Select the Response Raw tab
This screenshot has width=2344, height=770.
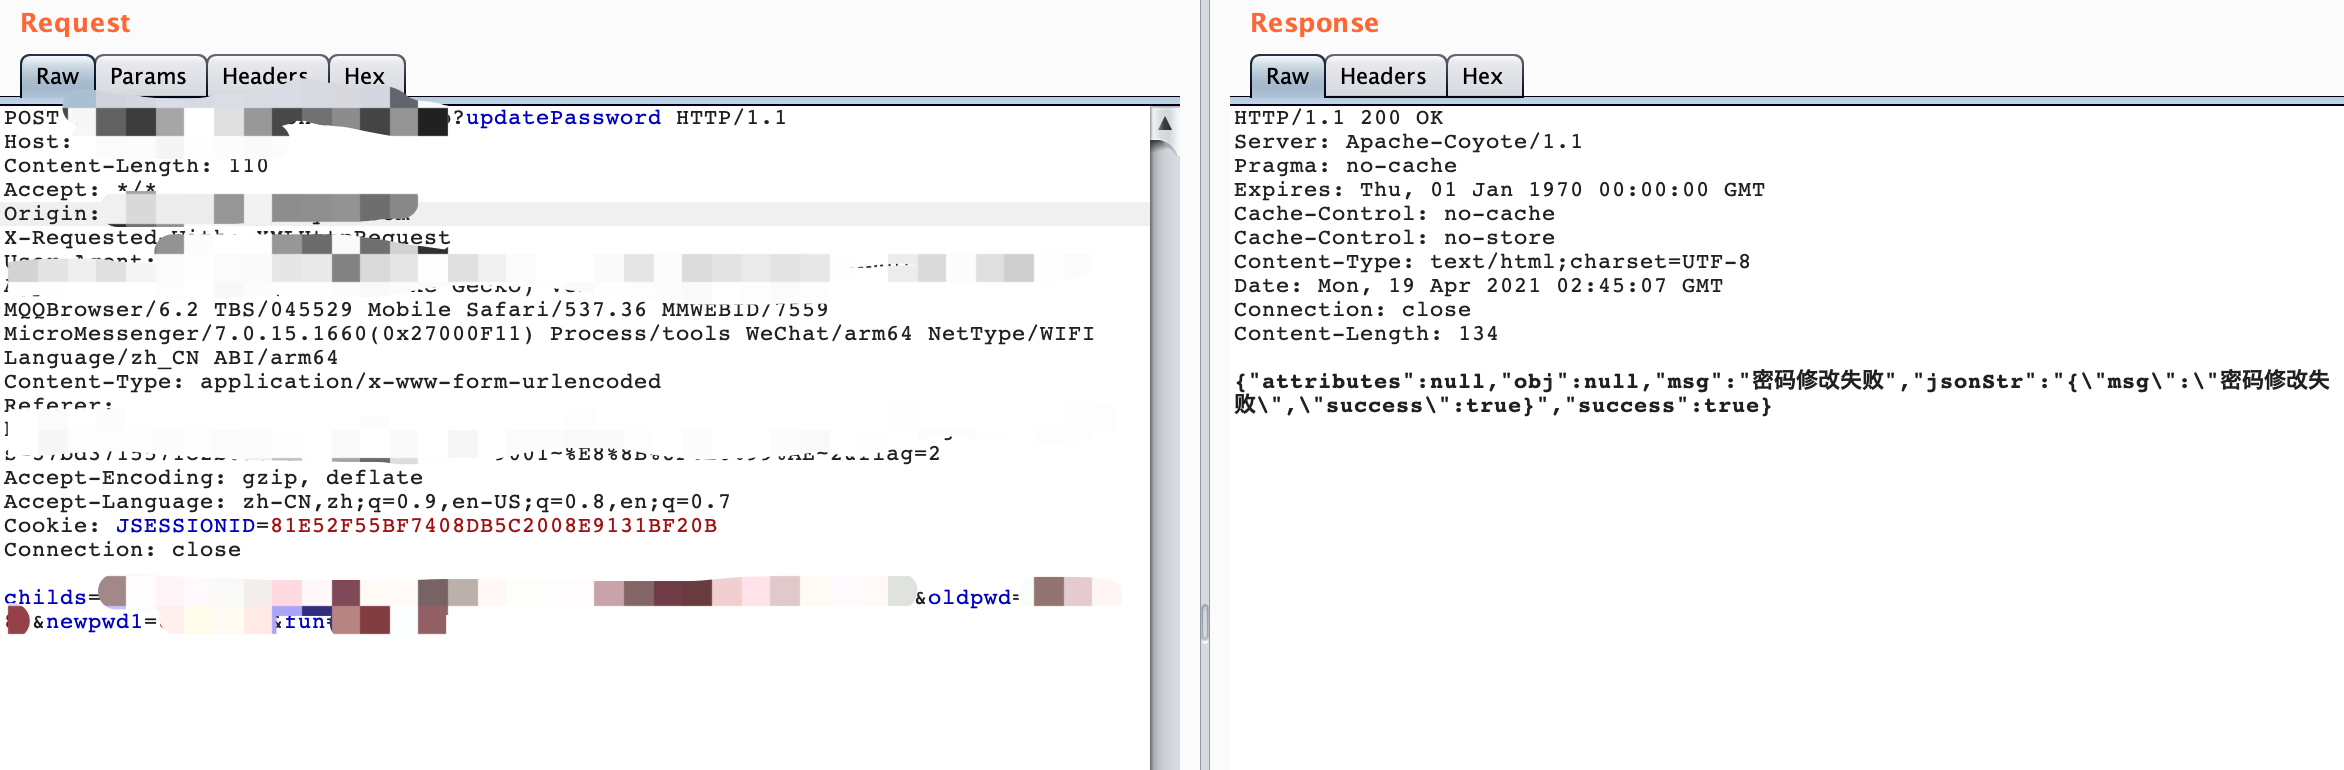pos(1287,76)
